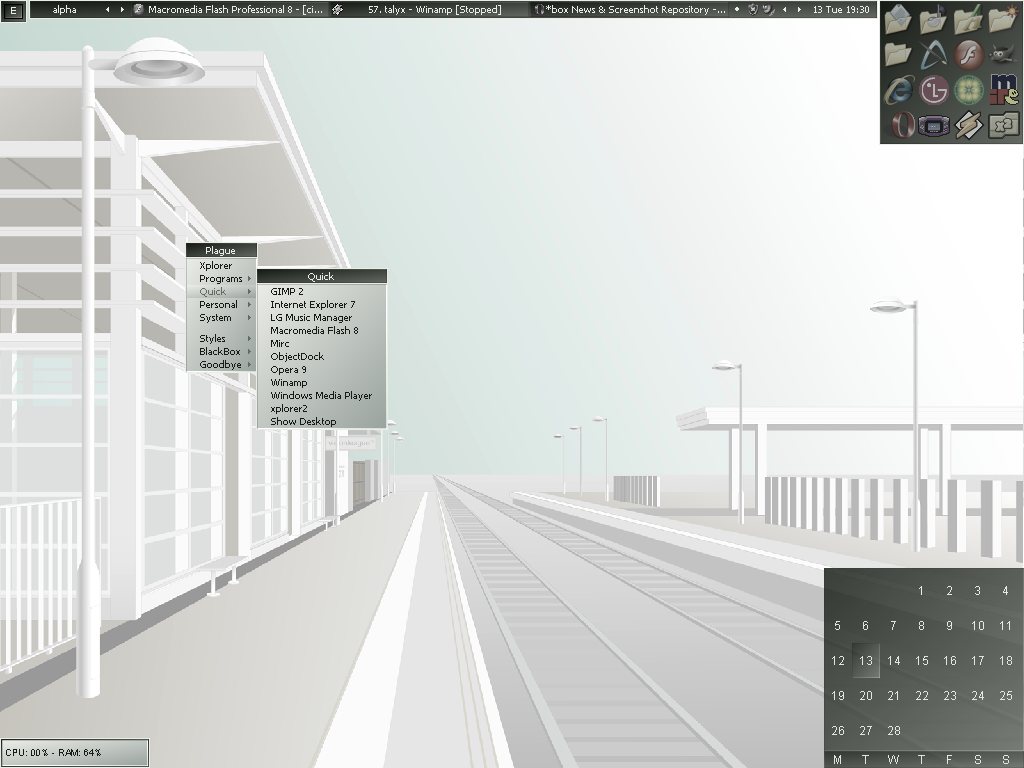
Task: Click the Game Boy Advance emulator icon
Action: pyautogui.click(x=933, y=126)
